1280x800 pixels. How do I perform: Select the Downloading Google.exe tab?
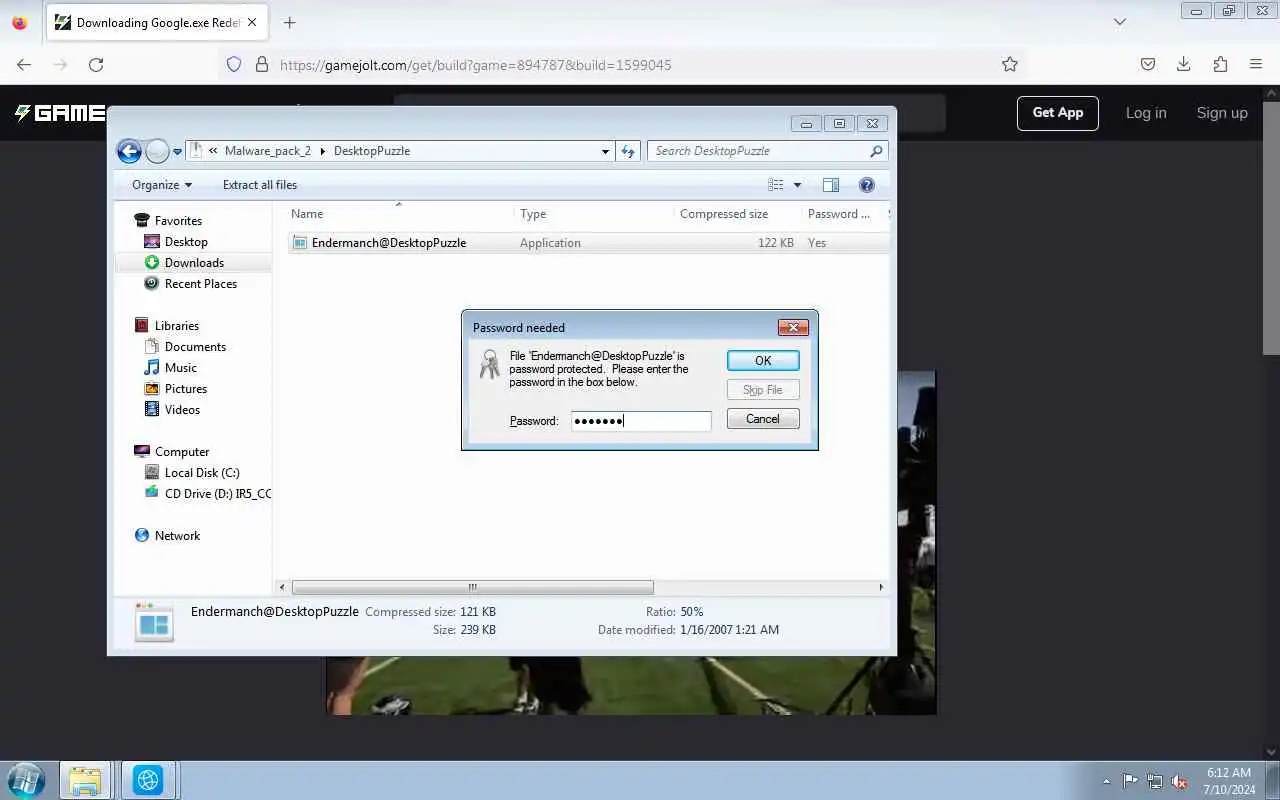click(x=157, y=23)
